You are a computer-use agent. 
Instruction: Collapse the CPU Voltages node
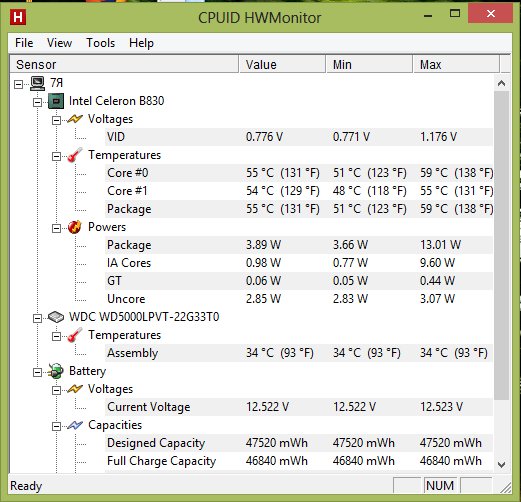pos(56,120)
